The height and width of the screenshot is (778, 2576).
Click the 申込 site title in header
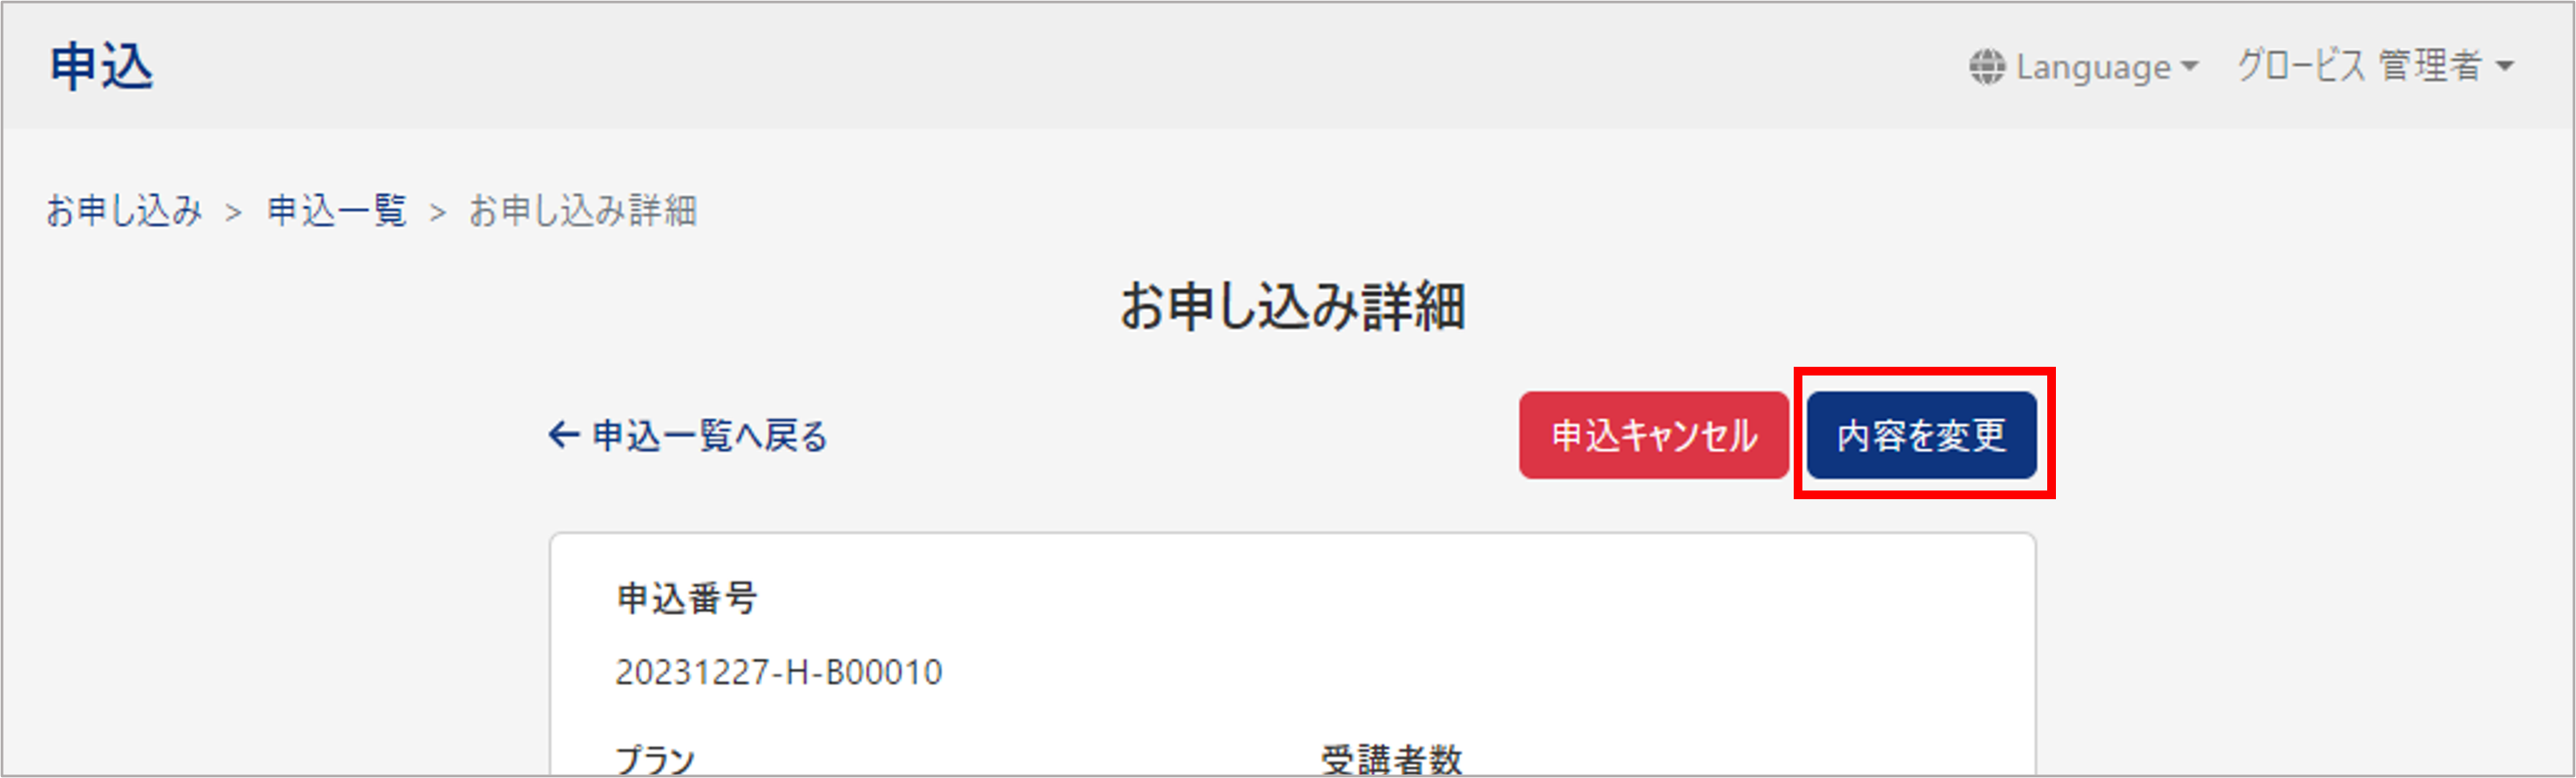click(102, 67)
